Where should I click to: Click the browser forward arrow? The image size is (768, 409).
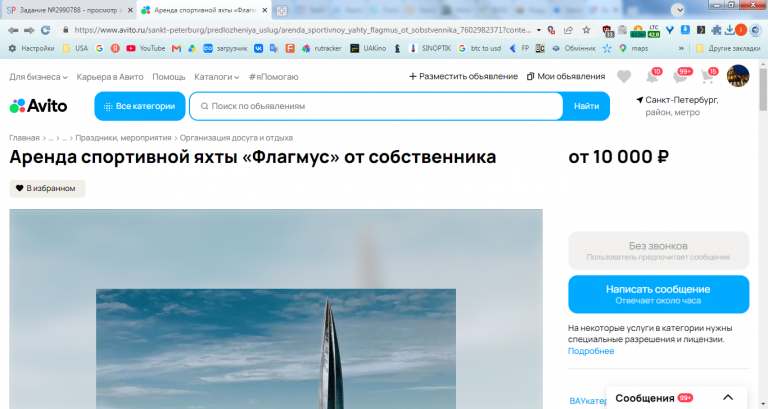point(29,30)
